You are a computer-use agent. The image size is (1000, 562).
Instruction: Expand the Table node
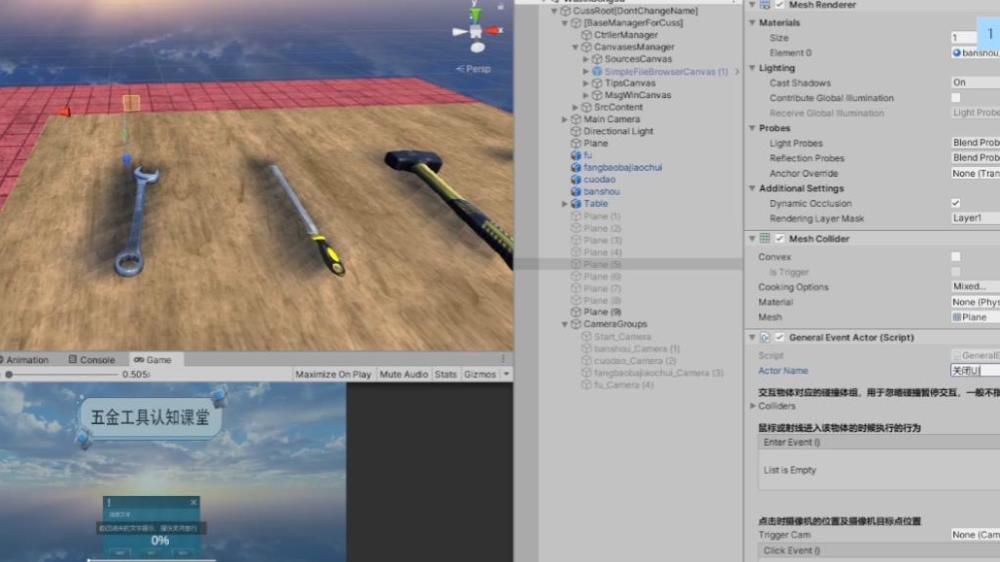(565, 203)
